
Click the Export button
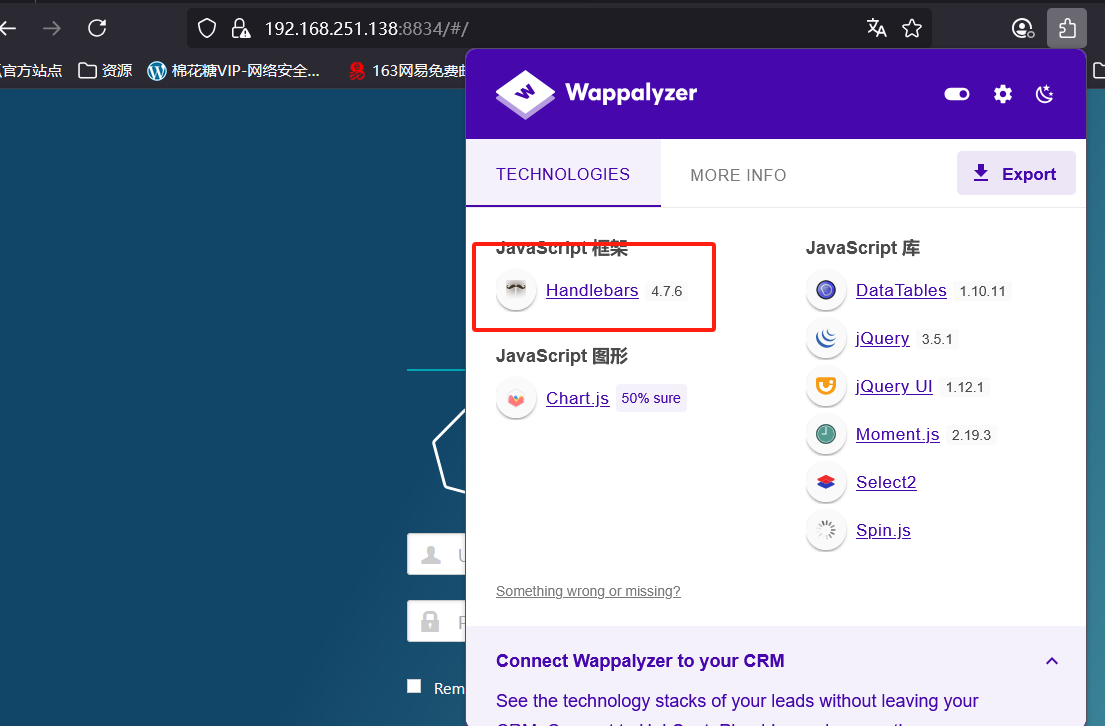1016,173
